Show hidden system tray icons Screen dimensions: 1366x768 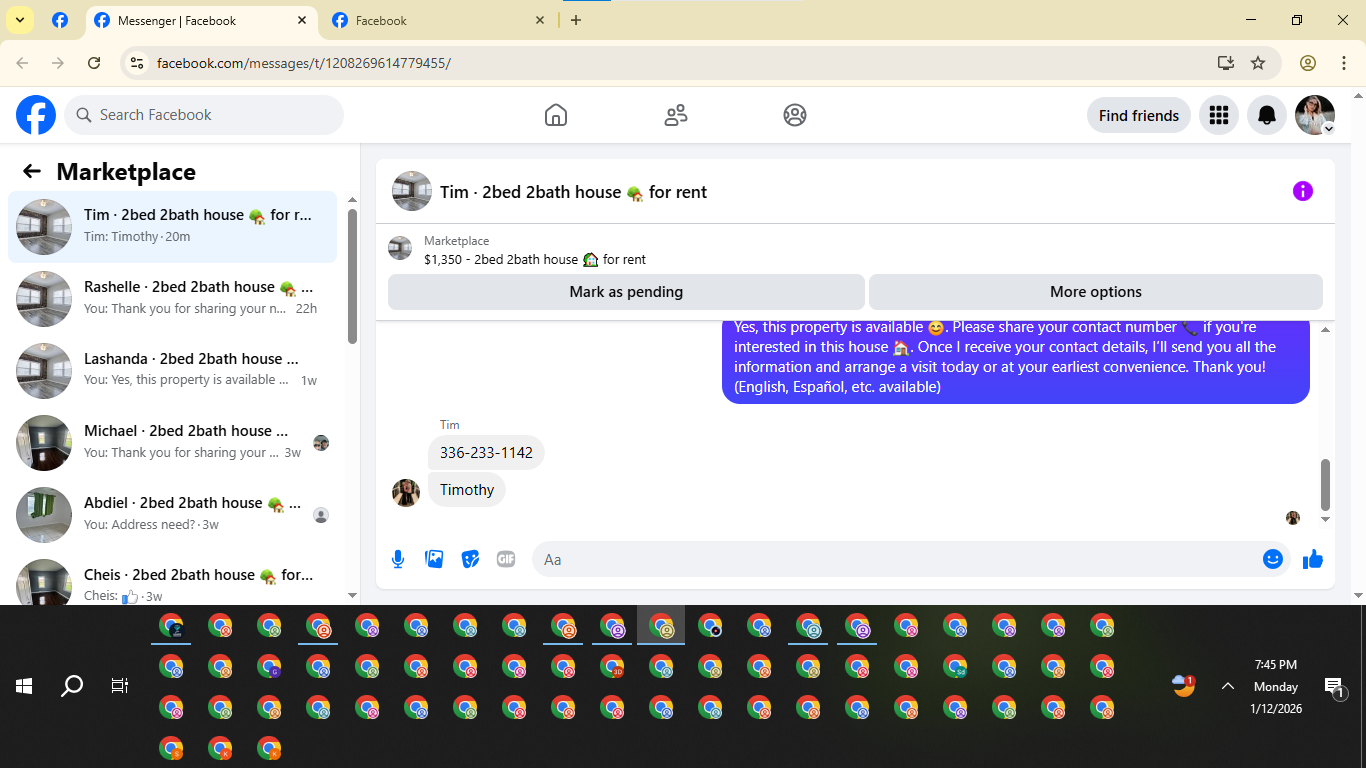(1228, 686)
